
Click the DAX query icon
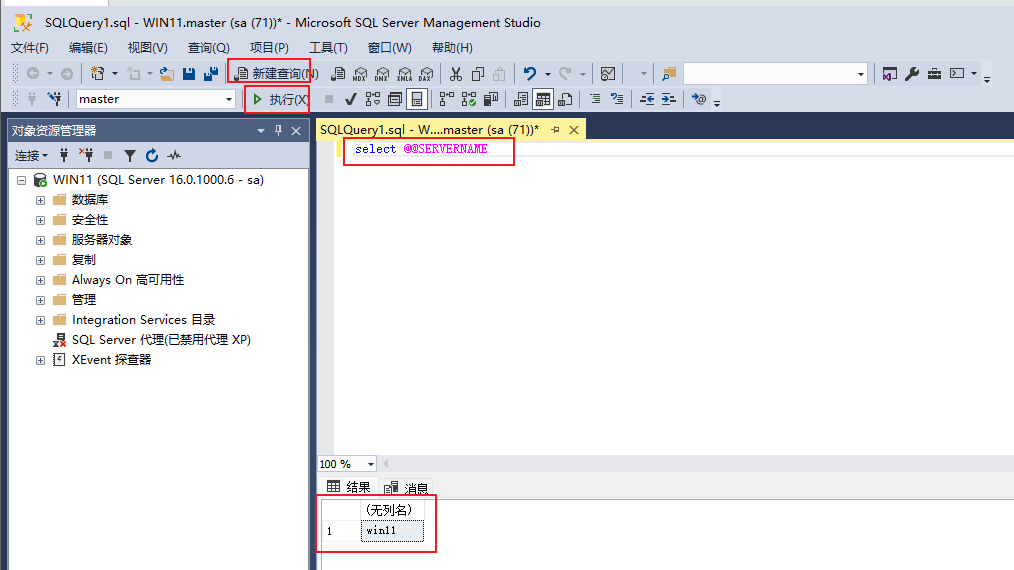pos(426,74)
